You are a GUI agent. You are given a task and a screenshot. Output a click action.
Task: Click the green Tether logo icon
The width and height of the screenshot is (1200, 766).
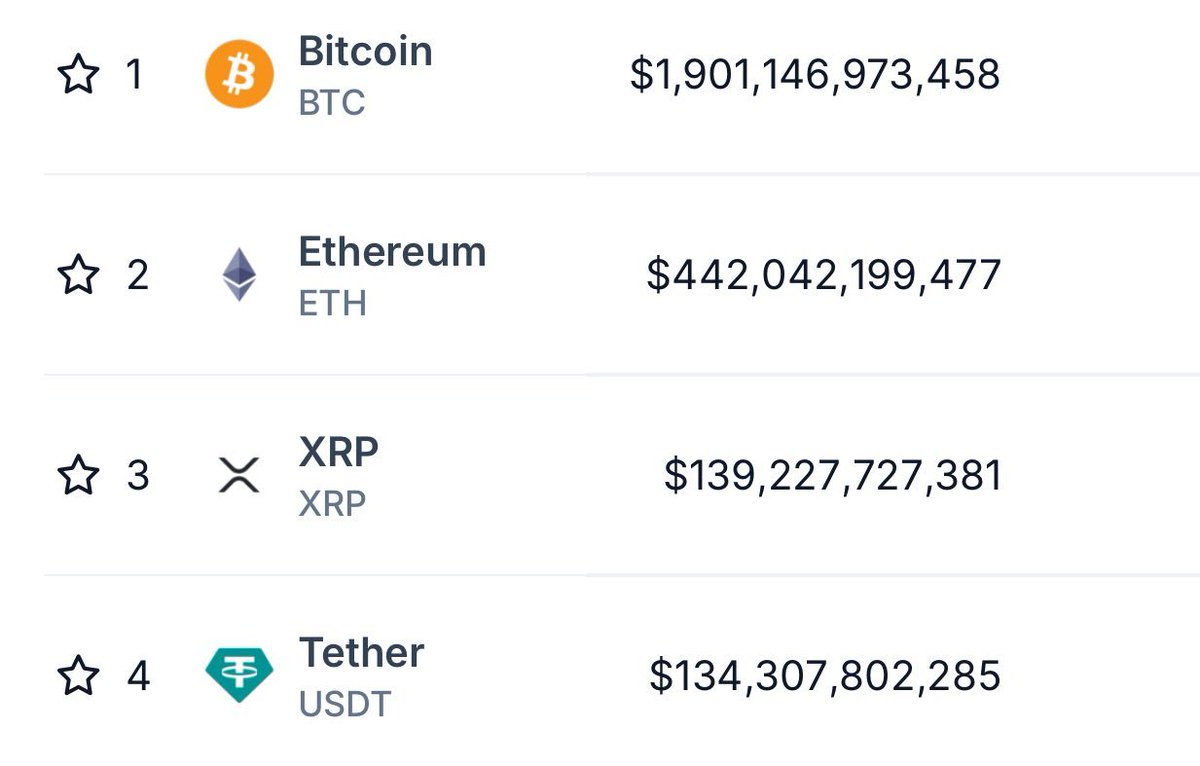(239, 675)
